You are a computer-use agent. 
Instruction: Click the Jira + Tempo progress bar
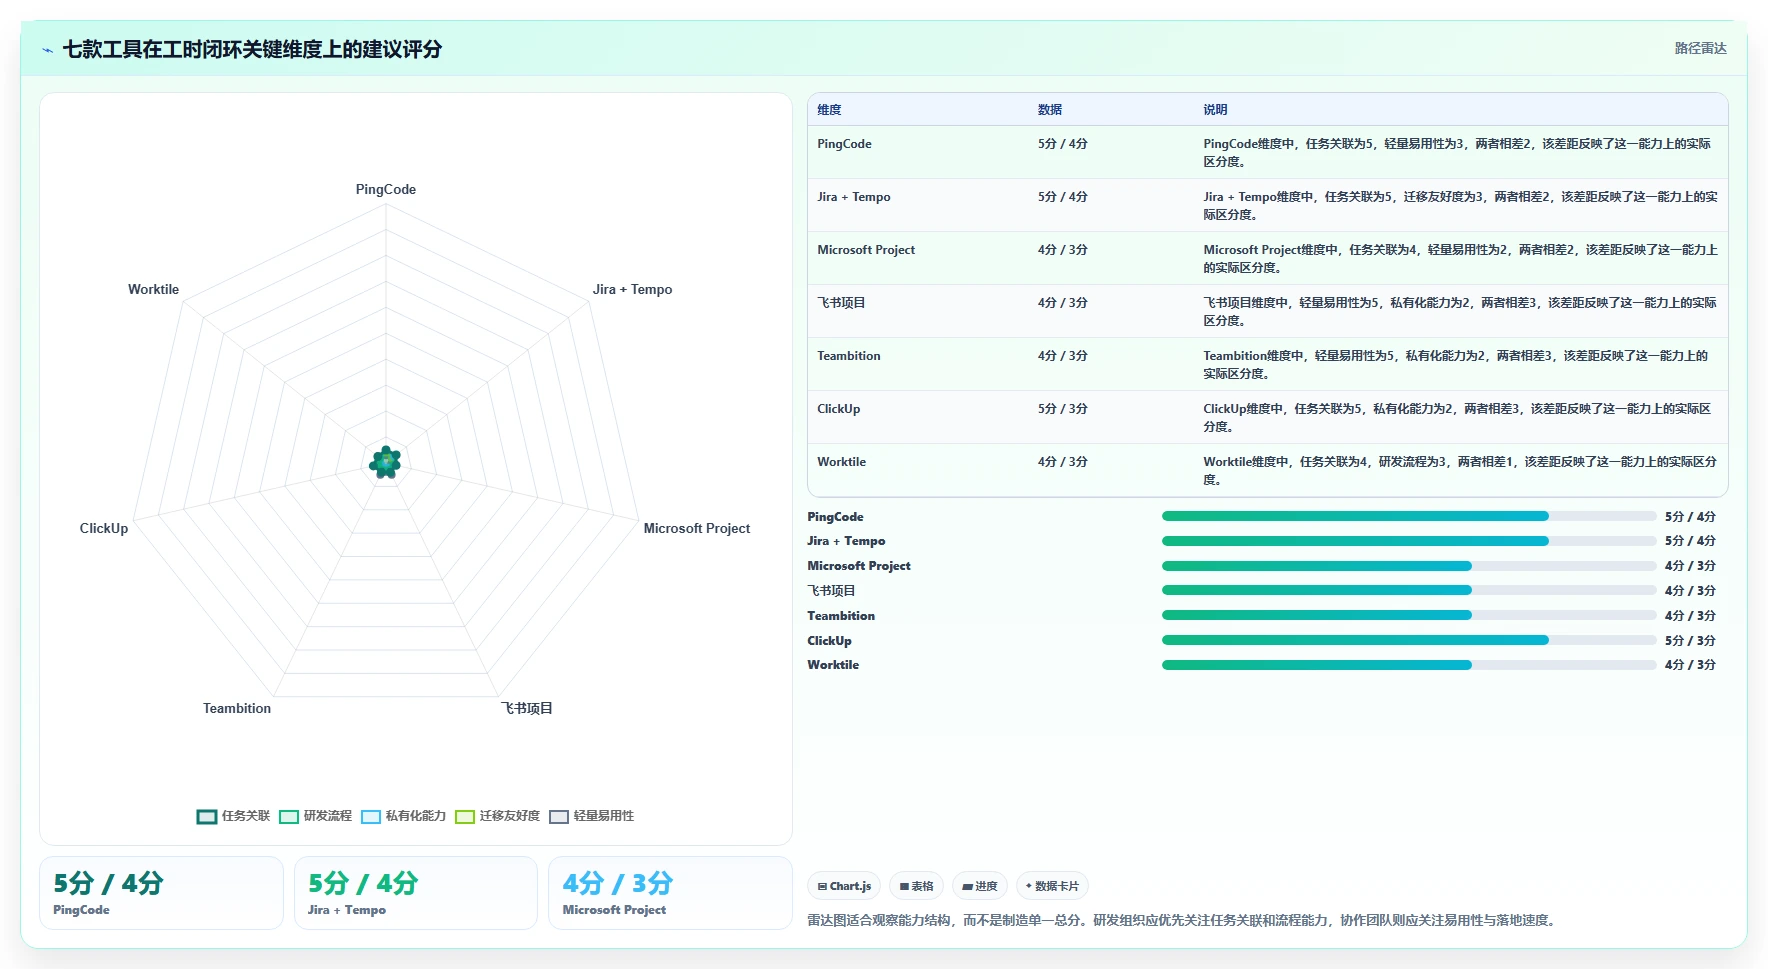1409,541
